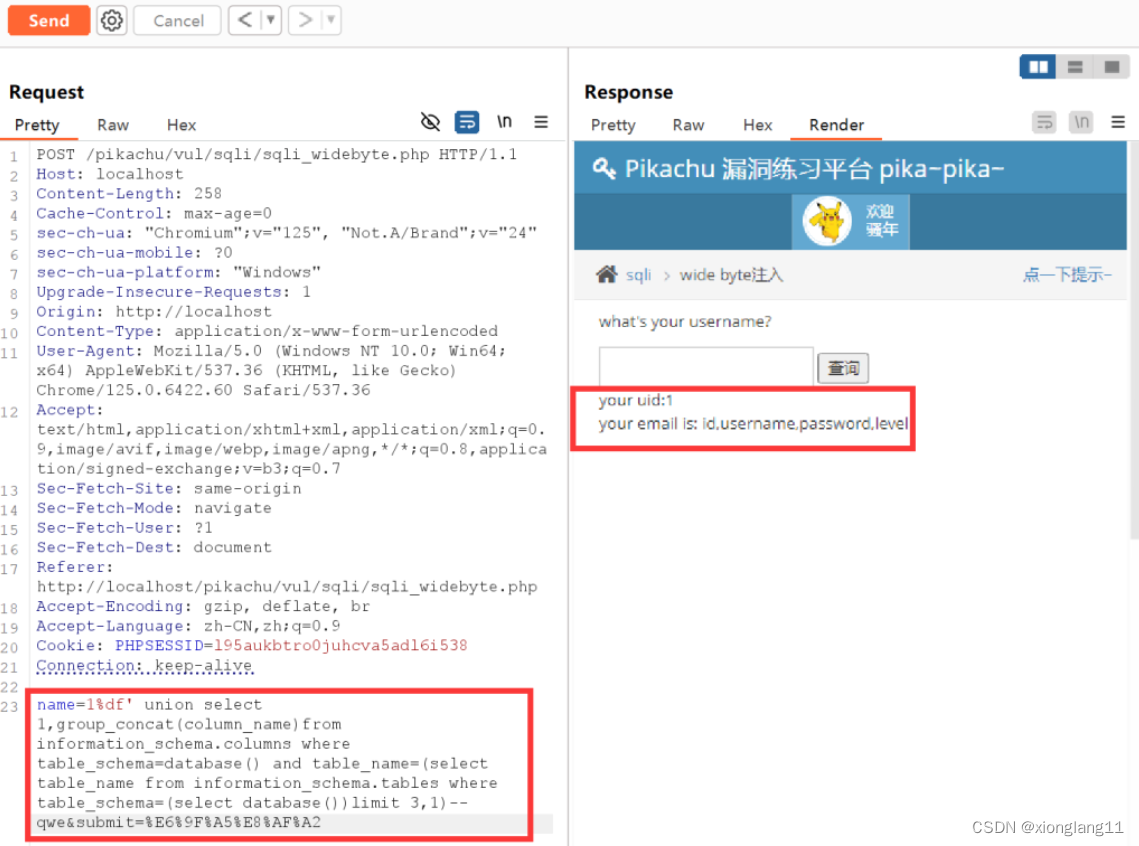This screenshot has width=1139, height=846.
Task: Click the Connection: keep-alive header
Action: (x=145, y=664)
